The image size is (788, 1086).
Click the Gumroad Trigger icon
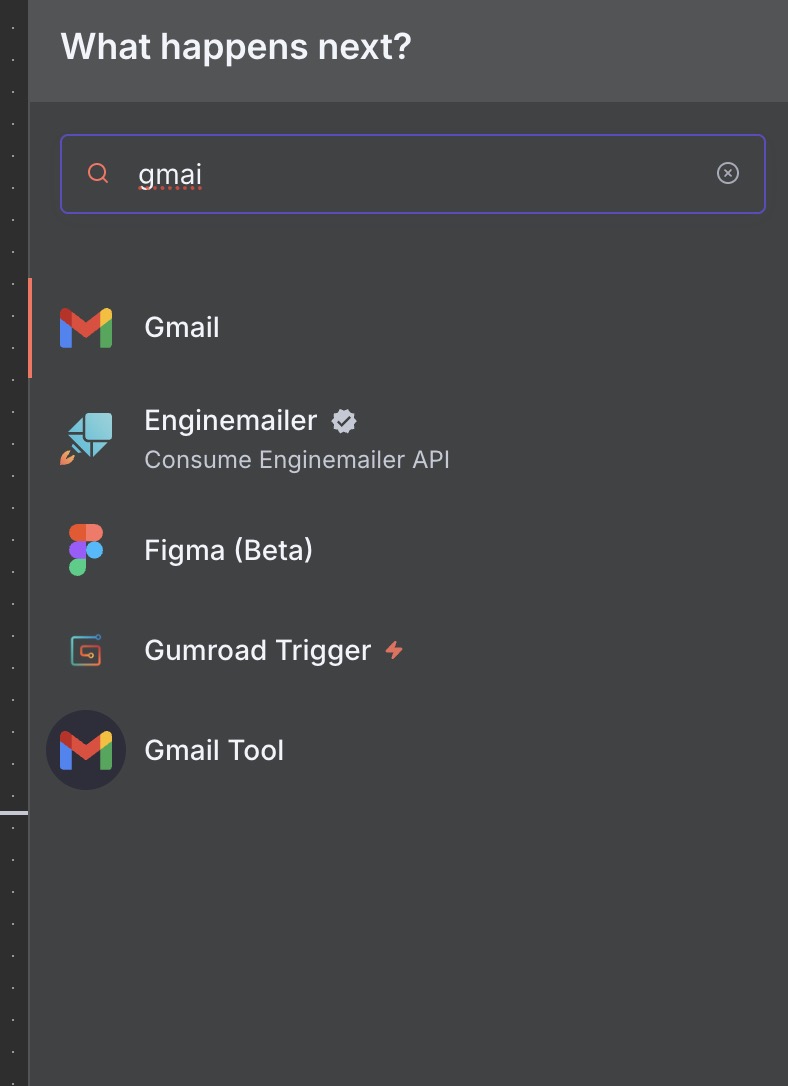click(86, 651)
